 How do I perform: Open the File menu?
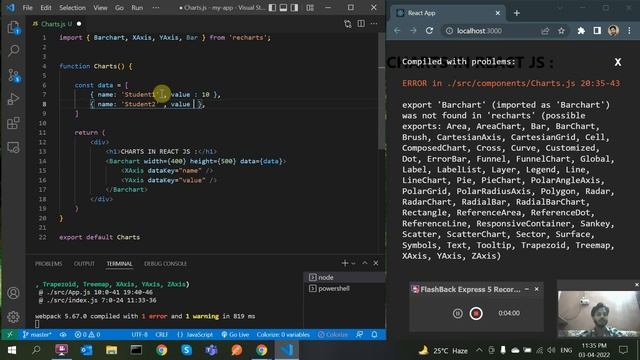(x=27, y=8)
